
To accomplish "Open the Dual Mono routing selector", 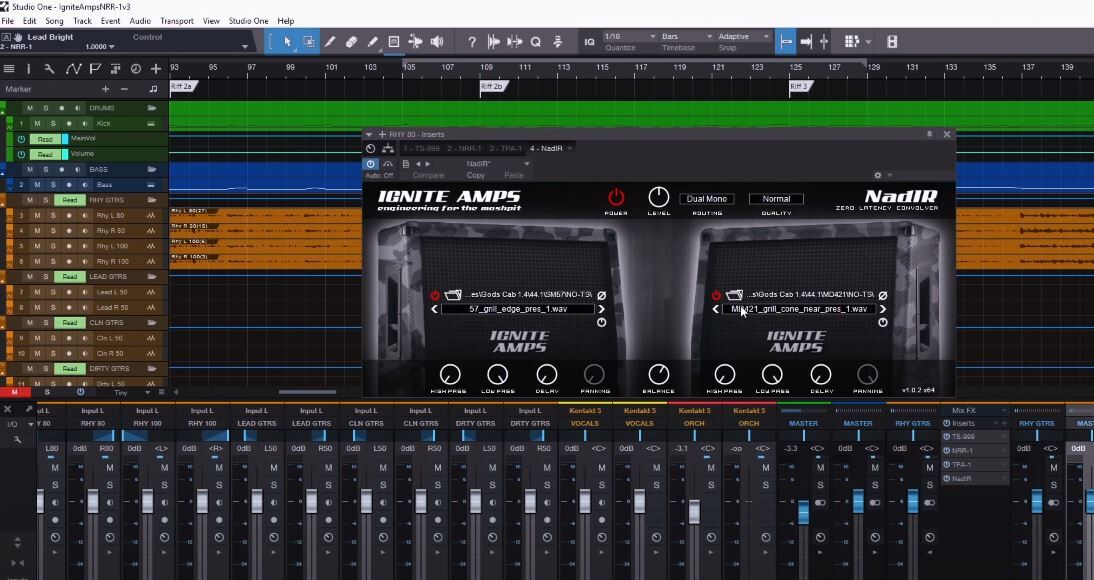I will point(706,199).
